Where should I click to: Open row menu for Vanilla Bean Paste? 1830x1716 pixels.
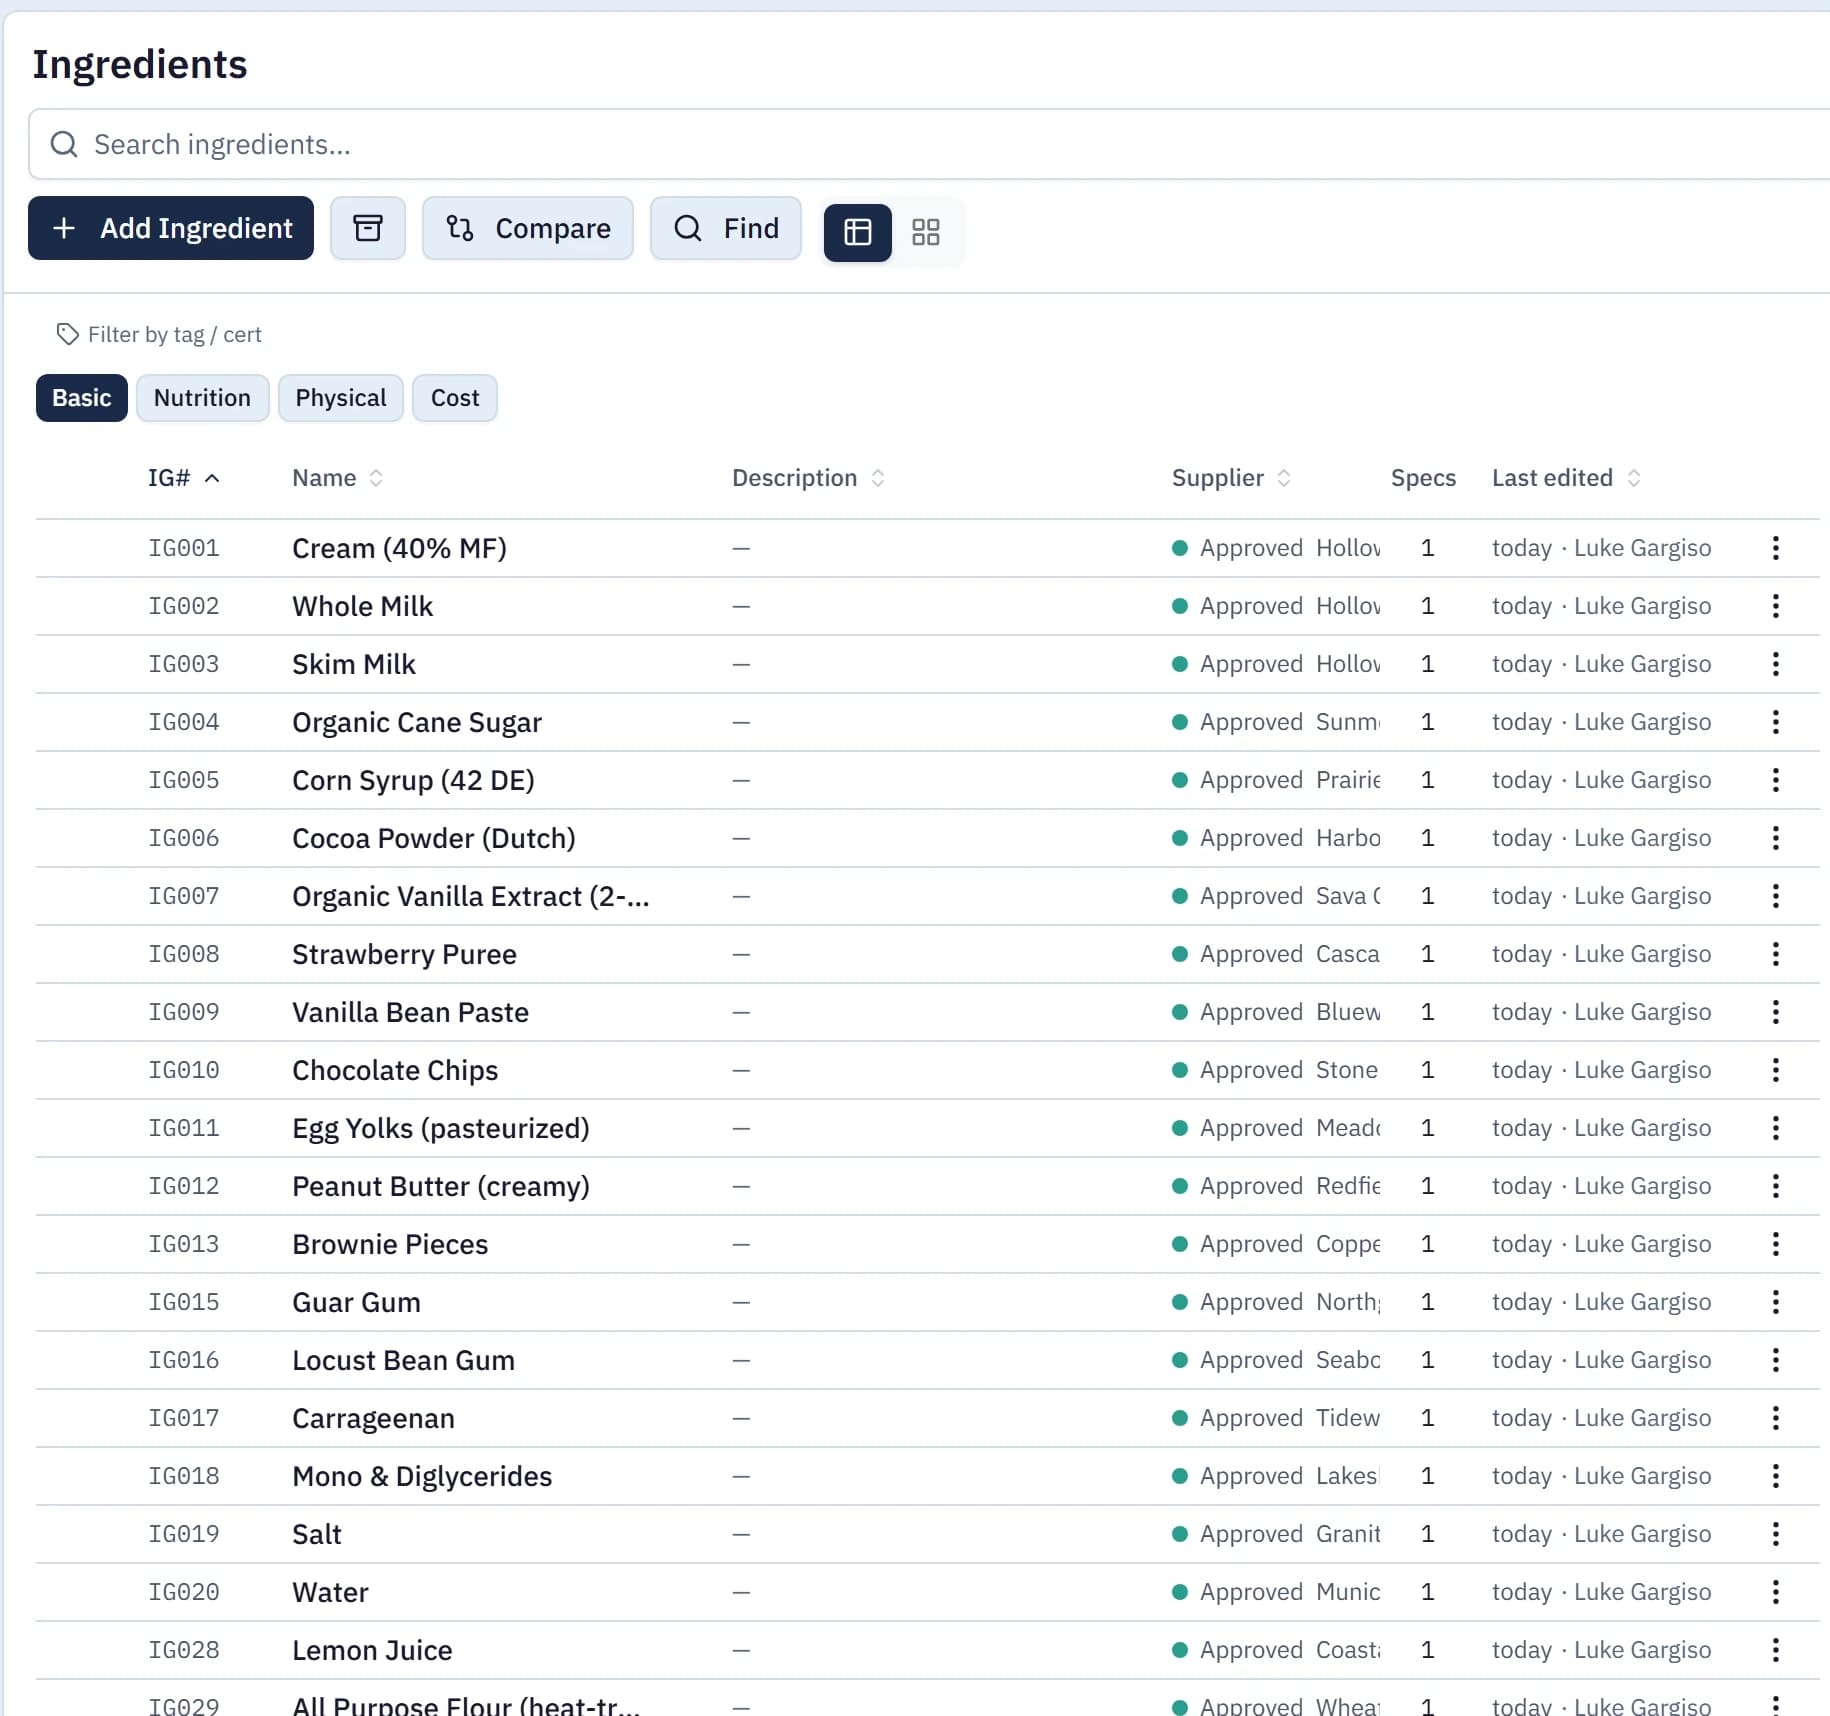pos(1775,1012)
